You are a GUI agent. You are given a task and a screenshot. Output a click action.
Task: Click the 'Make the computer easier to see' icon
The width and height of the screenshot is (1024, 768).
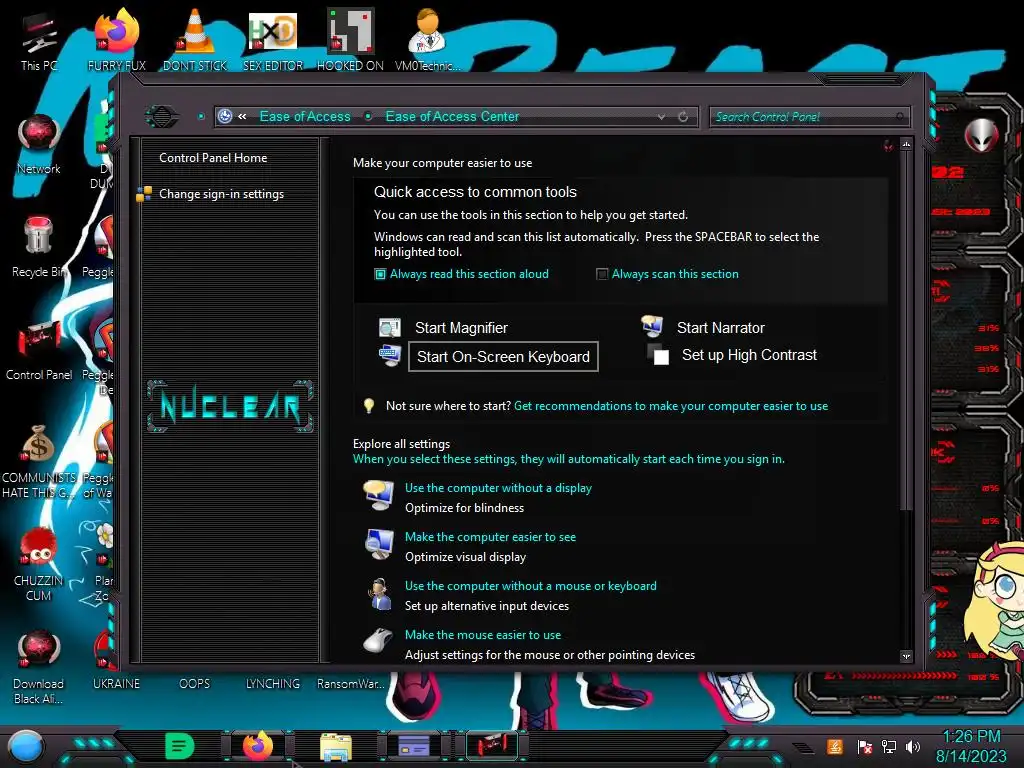[x=379, y=545]
